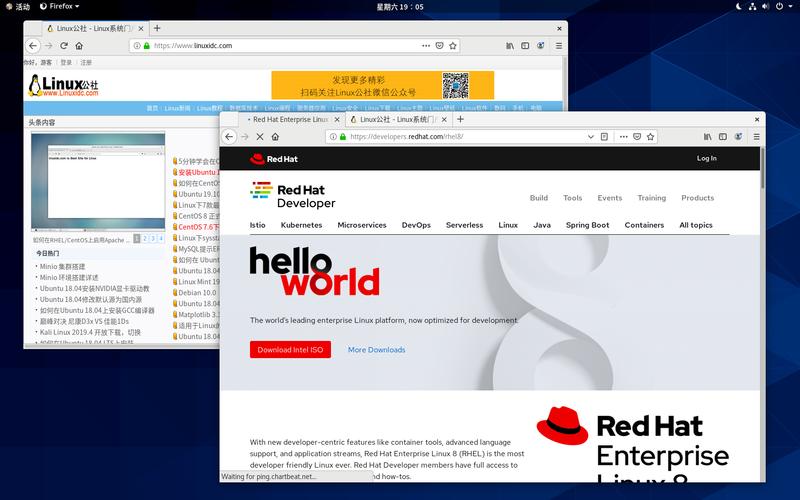View site info lock icon for redhat.com
800x500 pixels.
[343, 136]
